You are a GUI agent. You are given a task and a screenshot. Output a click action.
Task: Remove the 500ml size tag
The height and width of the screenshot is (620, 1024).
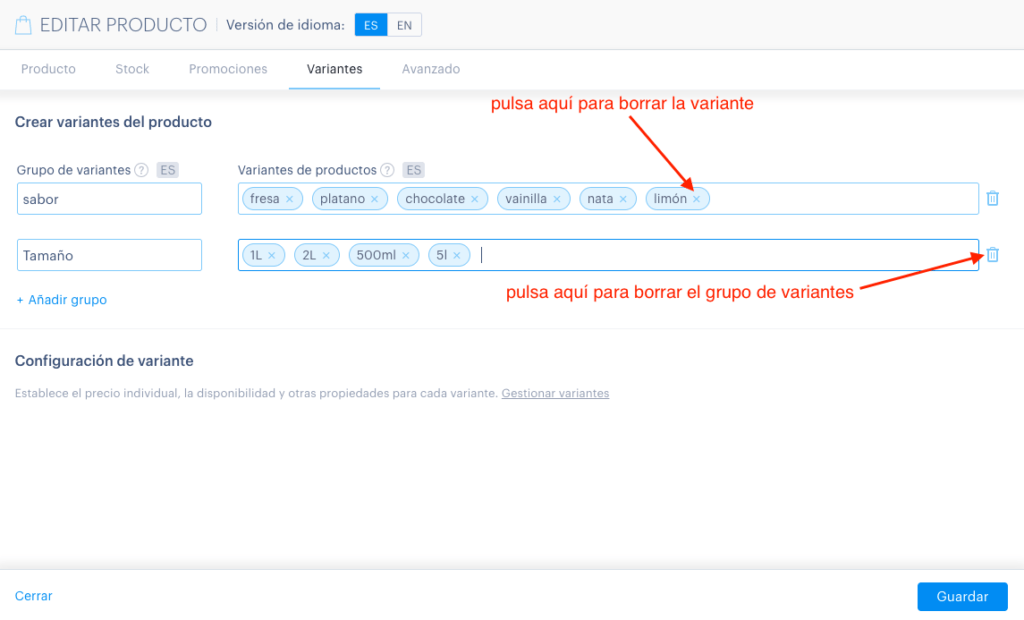(x=406, y=255)
